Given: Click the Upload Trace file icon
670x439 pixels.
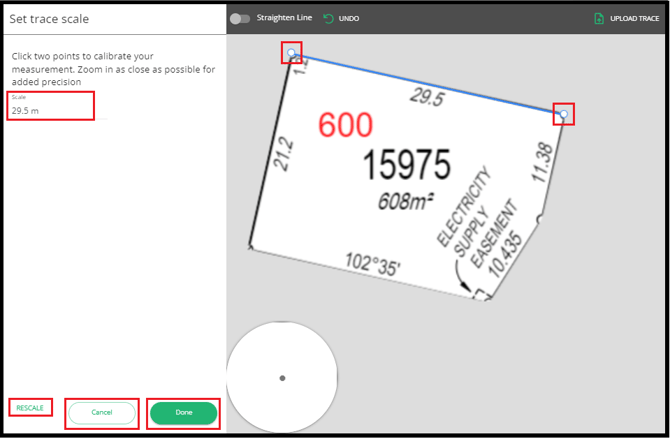Looking at the screenshot, I should point(598,18).
